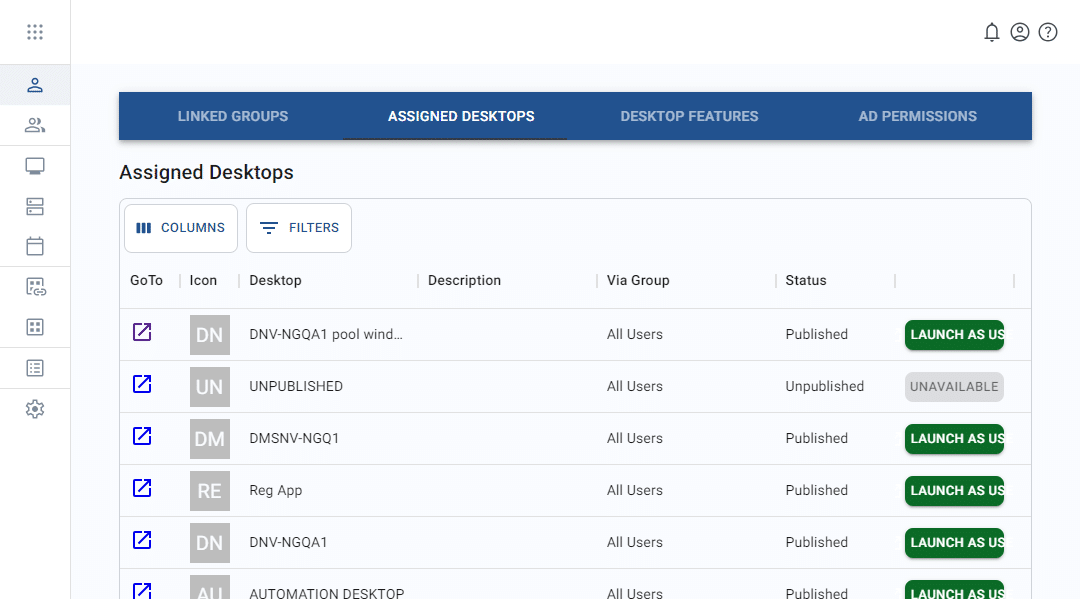Viewport: 1080px width, 599px height.
Task: Launch the Reg App desktop
Action: pyautogui.click(x=954, y=490)
